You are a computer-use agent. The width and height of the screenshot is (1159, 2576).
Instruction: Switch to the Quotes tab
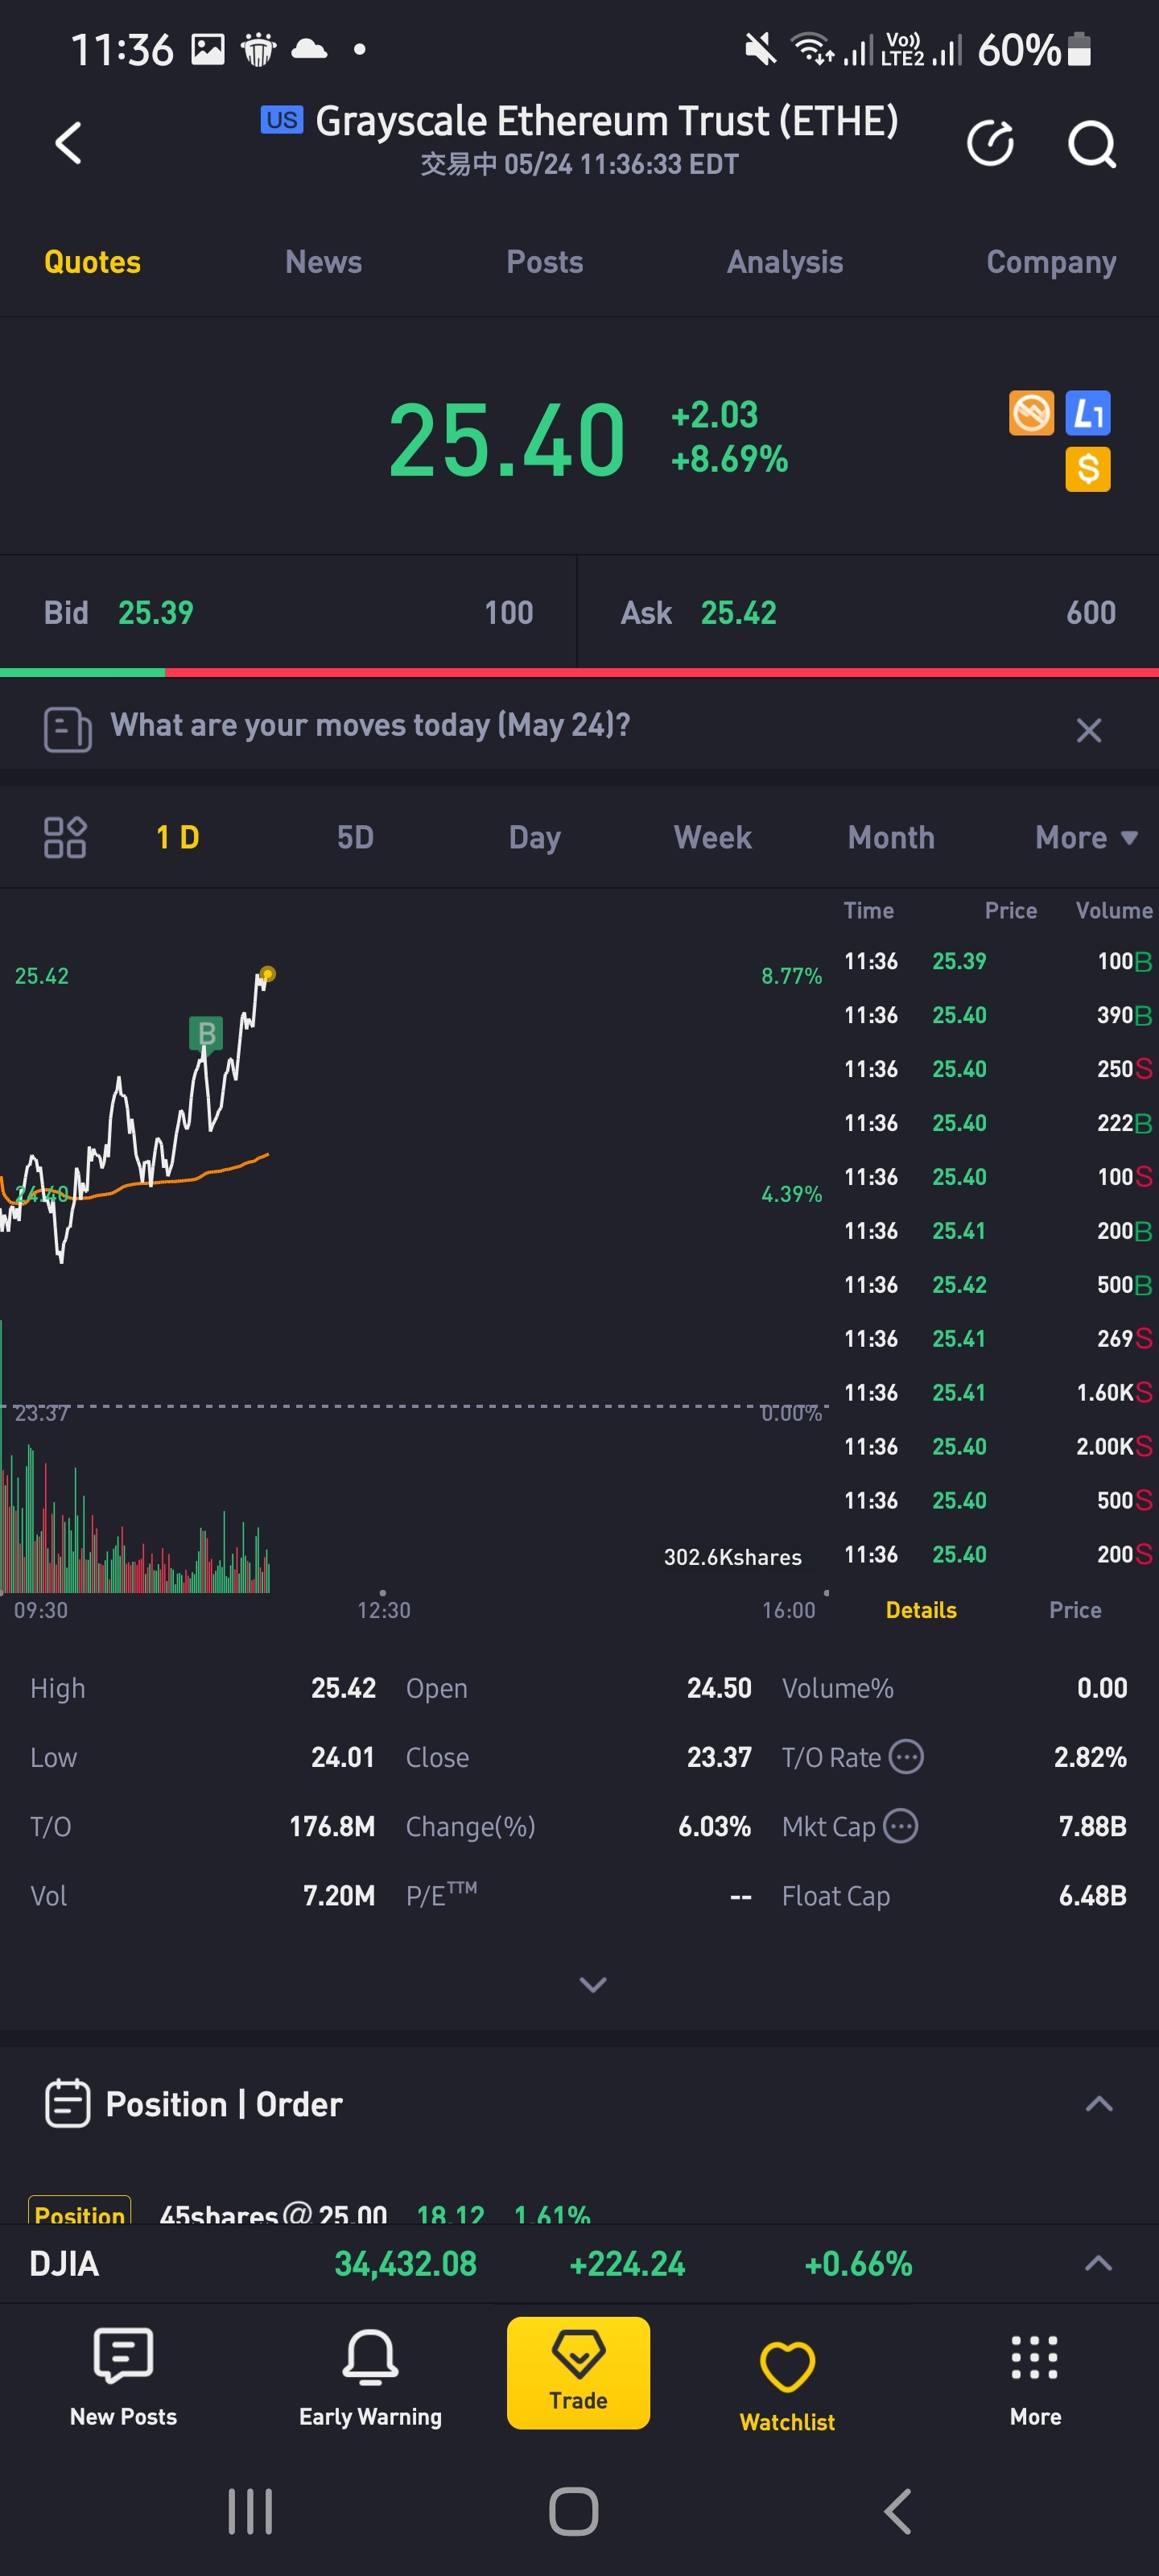[92, 262]
